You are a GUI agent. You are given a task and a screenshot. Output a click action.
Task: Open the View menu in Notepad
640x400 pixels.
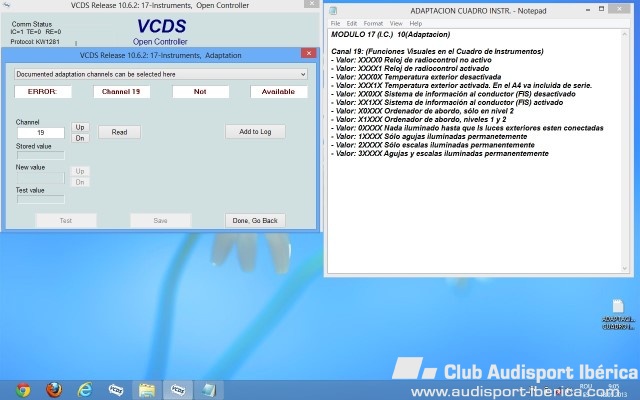396,24
